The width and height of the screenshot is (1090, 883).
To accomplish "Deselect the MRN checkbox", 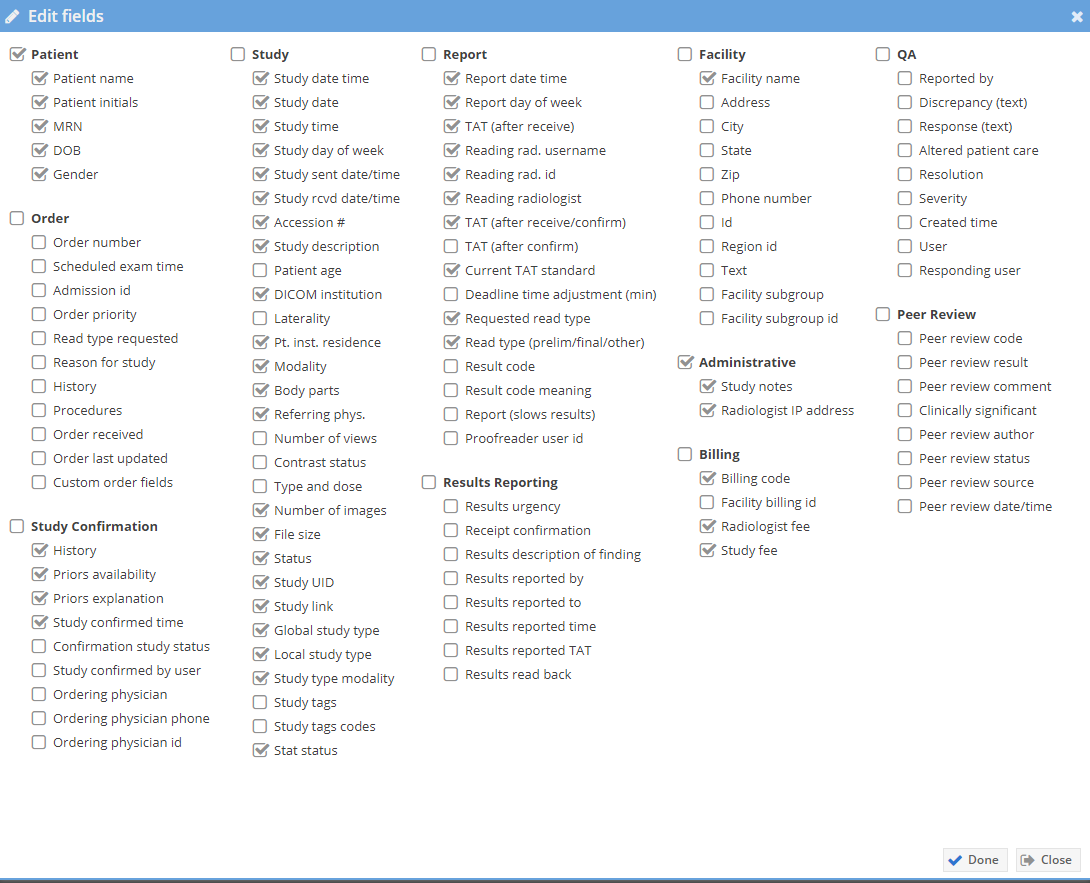I will click(40, 127).
